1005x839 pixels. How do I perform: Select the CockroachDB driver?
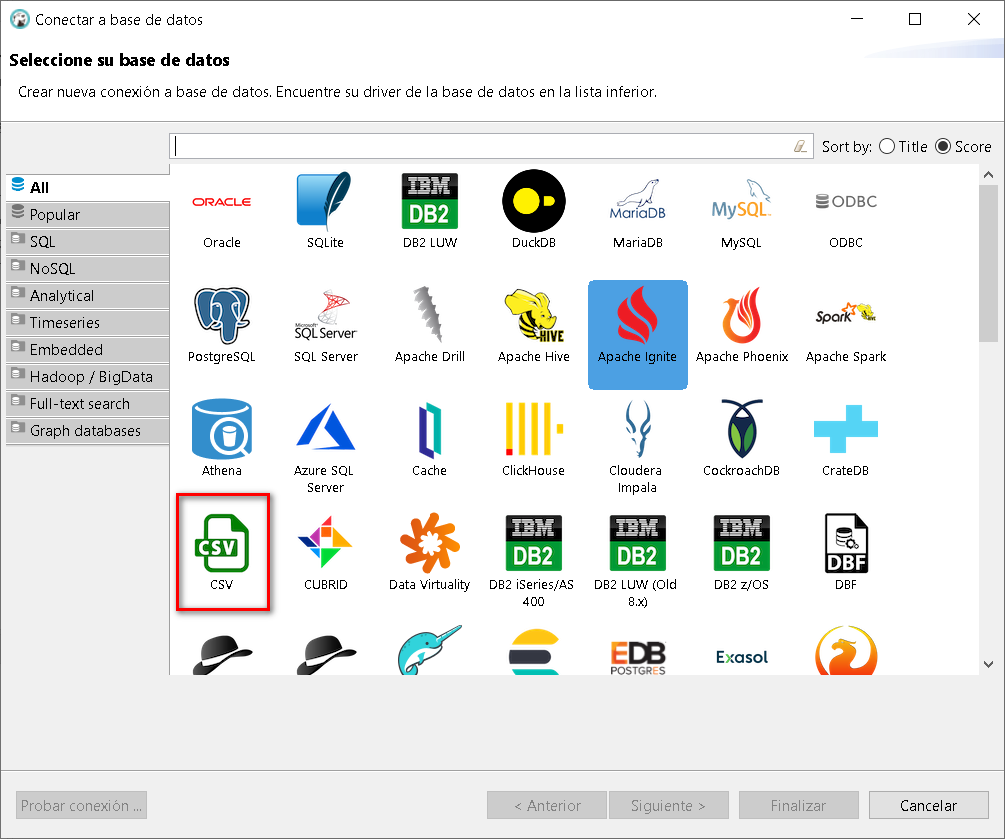pos(742,439)
